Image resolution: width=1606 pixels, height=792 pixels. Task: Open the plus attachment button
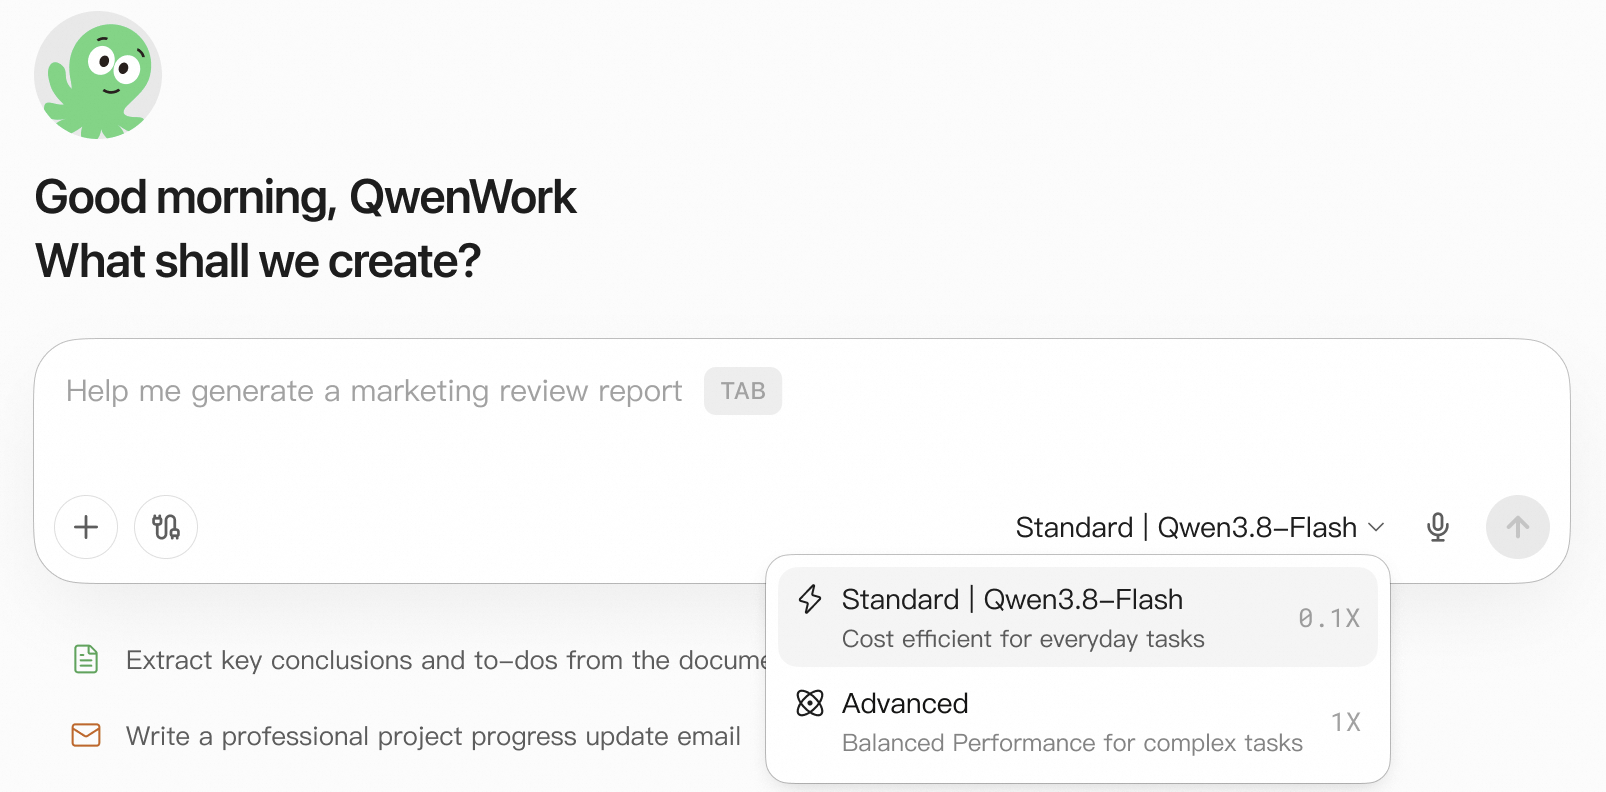[x=86, y=527]
